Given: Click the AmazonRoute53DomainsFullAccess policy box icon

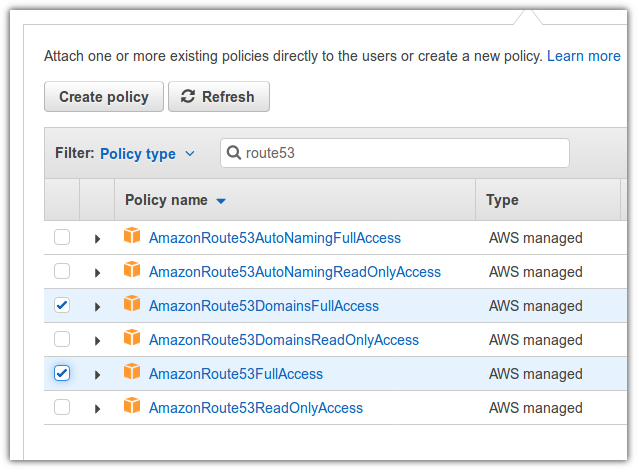Looking at the screenshot, I should (132, 303).
